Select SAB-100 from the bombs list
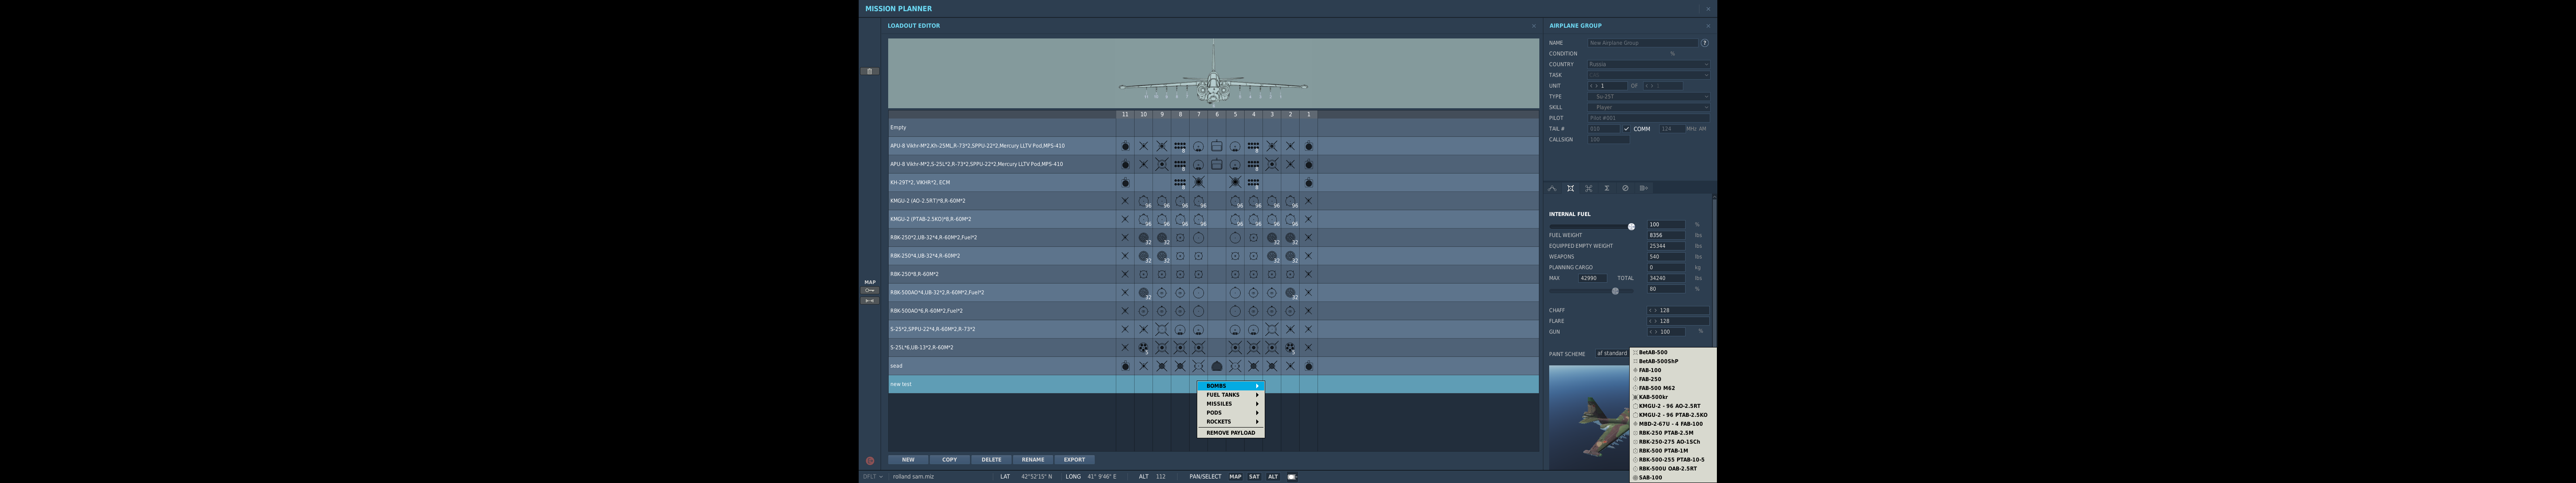2576x483 pixels. pyautogui.click(x=1673, y=478)
